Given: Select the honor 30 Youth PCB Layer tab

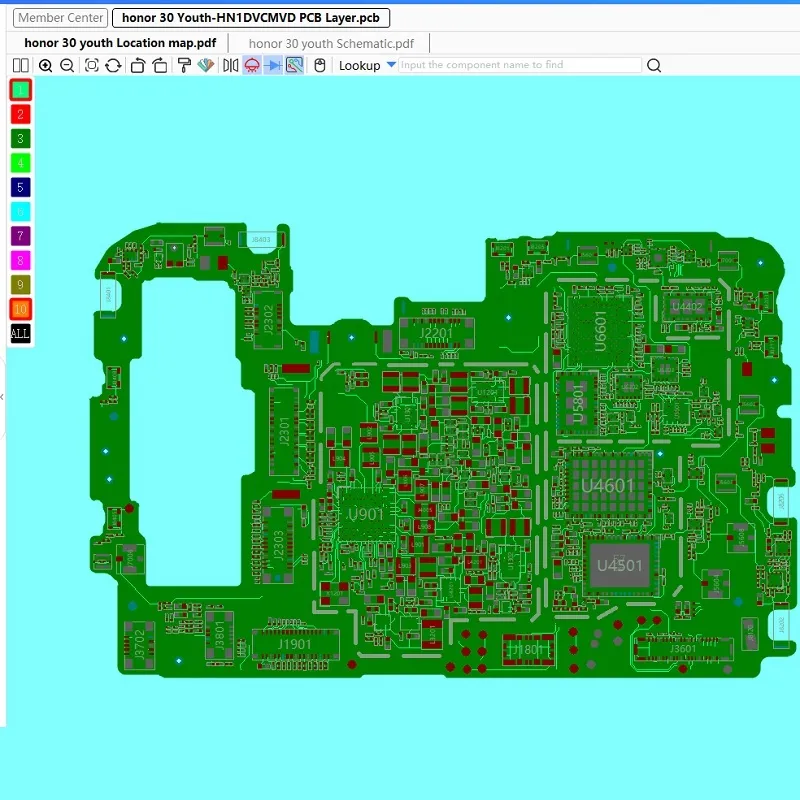Looking at the screenshot, I should (251, 18).
